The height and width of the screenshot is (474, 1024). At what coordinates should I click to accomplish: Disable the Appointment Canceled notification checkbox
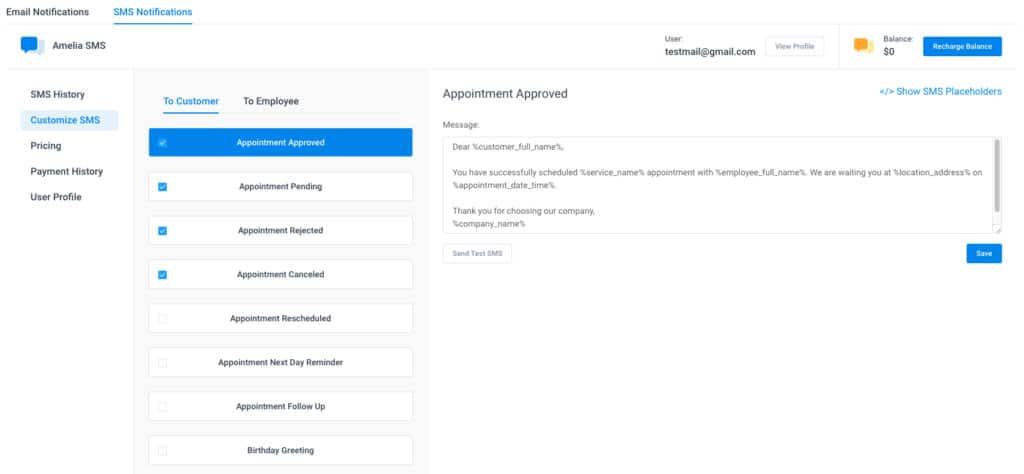coord(163,275)
